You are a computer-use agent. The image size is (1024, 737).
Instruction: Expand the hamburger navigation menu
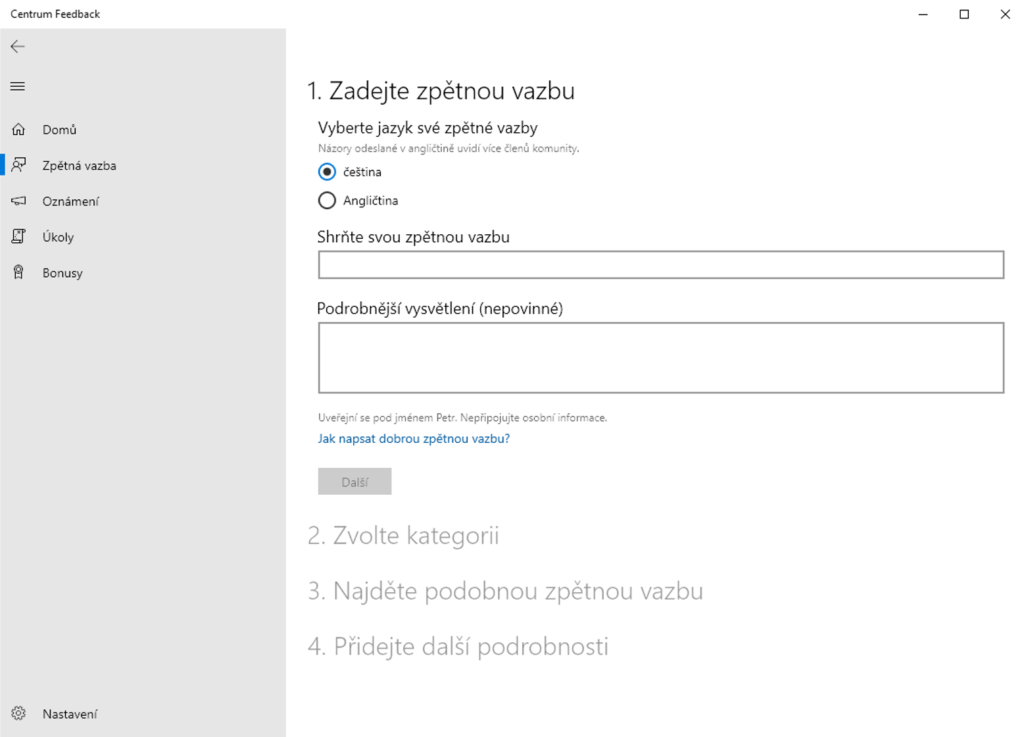tap(18, 86)
